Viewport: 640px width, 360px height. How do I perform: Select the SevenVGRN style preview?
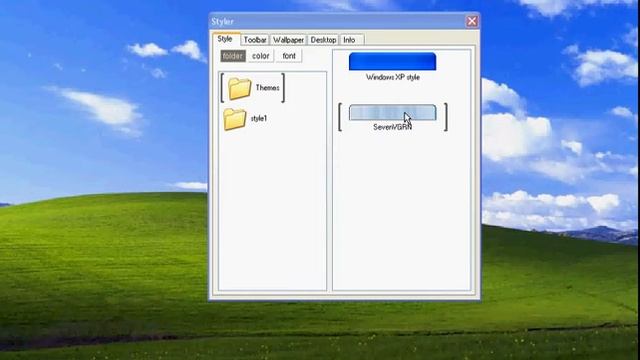[x=392, y=112]
